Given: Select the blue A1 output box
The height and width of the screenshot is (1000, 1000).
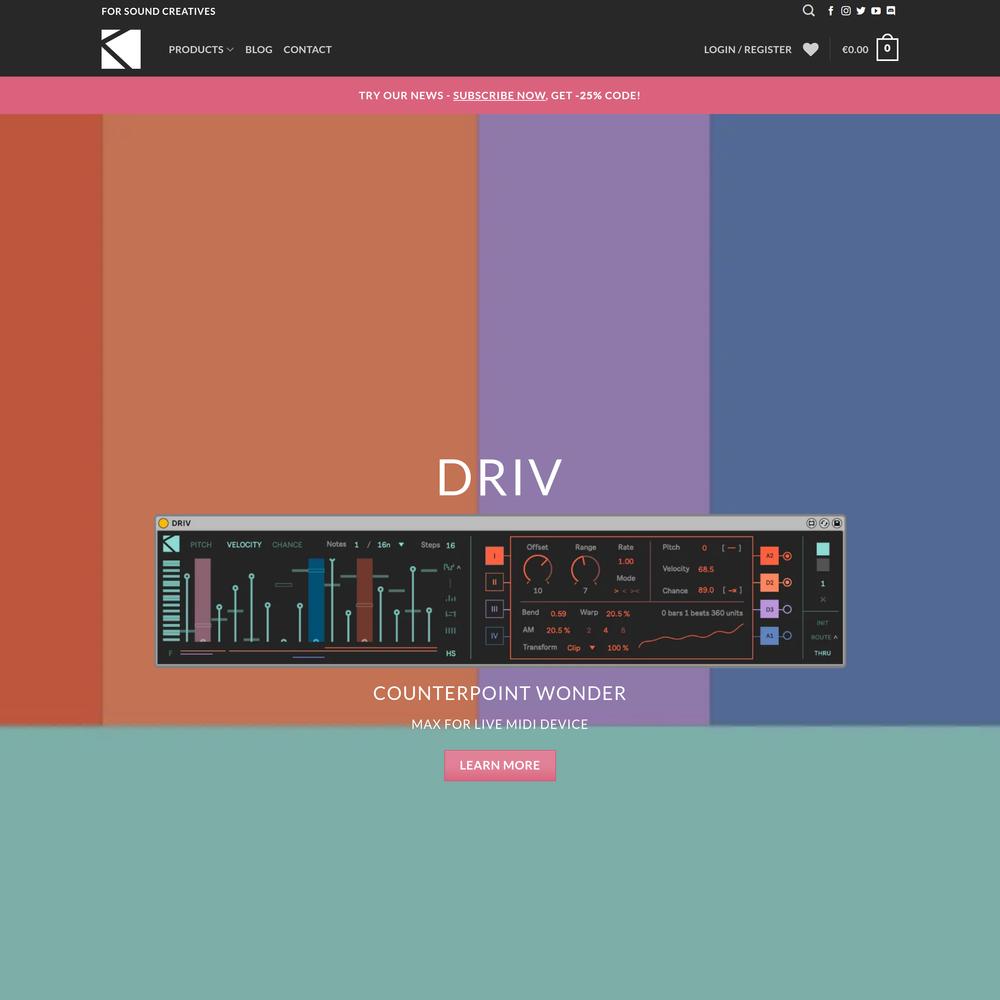Looking at the screenshot, I should 769,636.
